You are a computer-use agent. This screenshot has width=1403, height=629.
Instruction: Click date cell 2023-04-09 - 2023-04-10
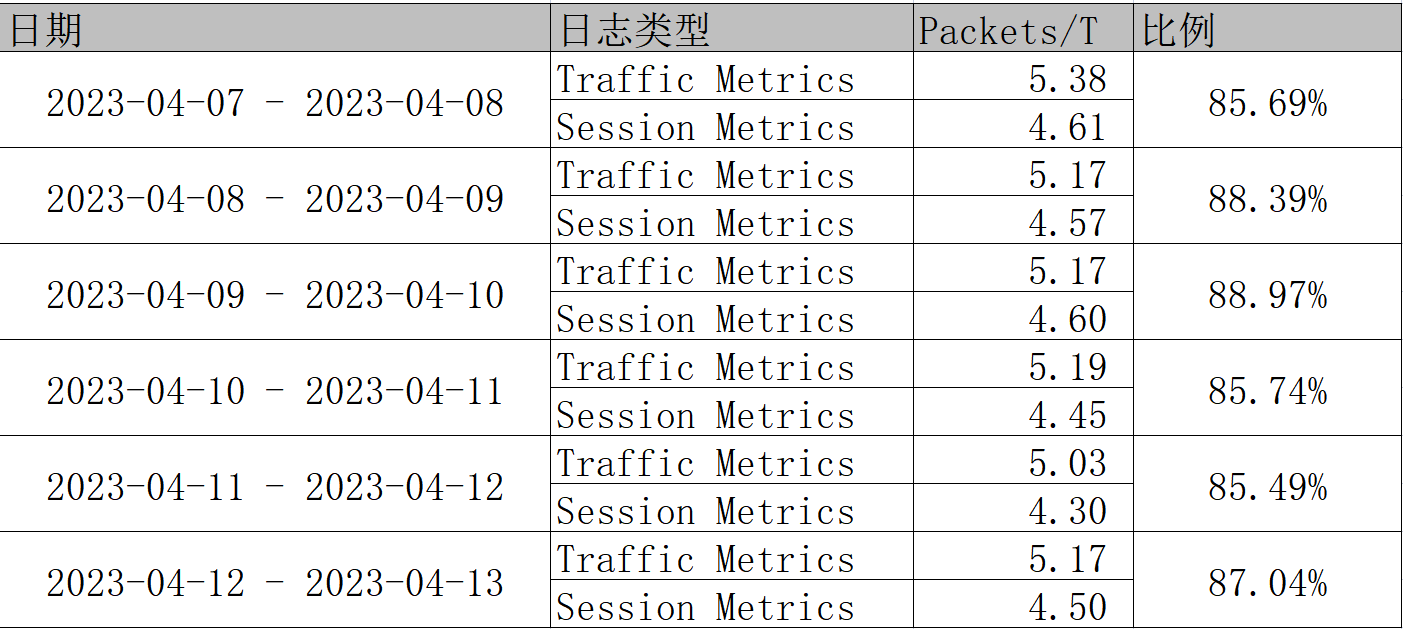tap(275, 294)
